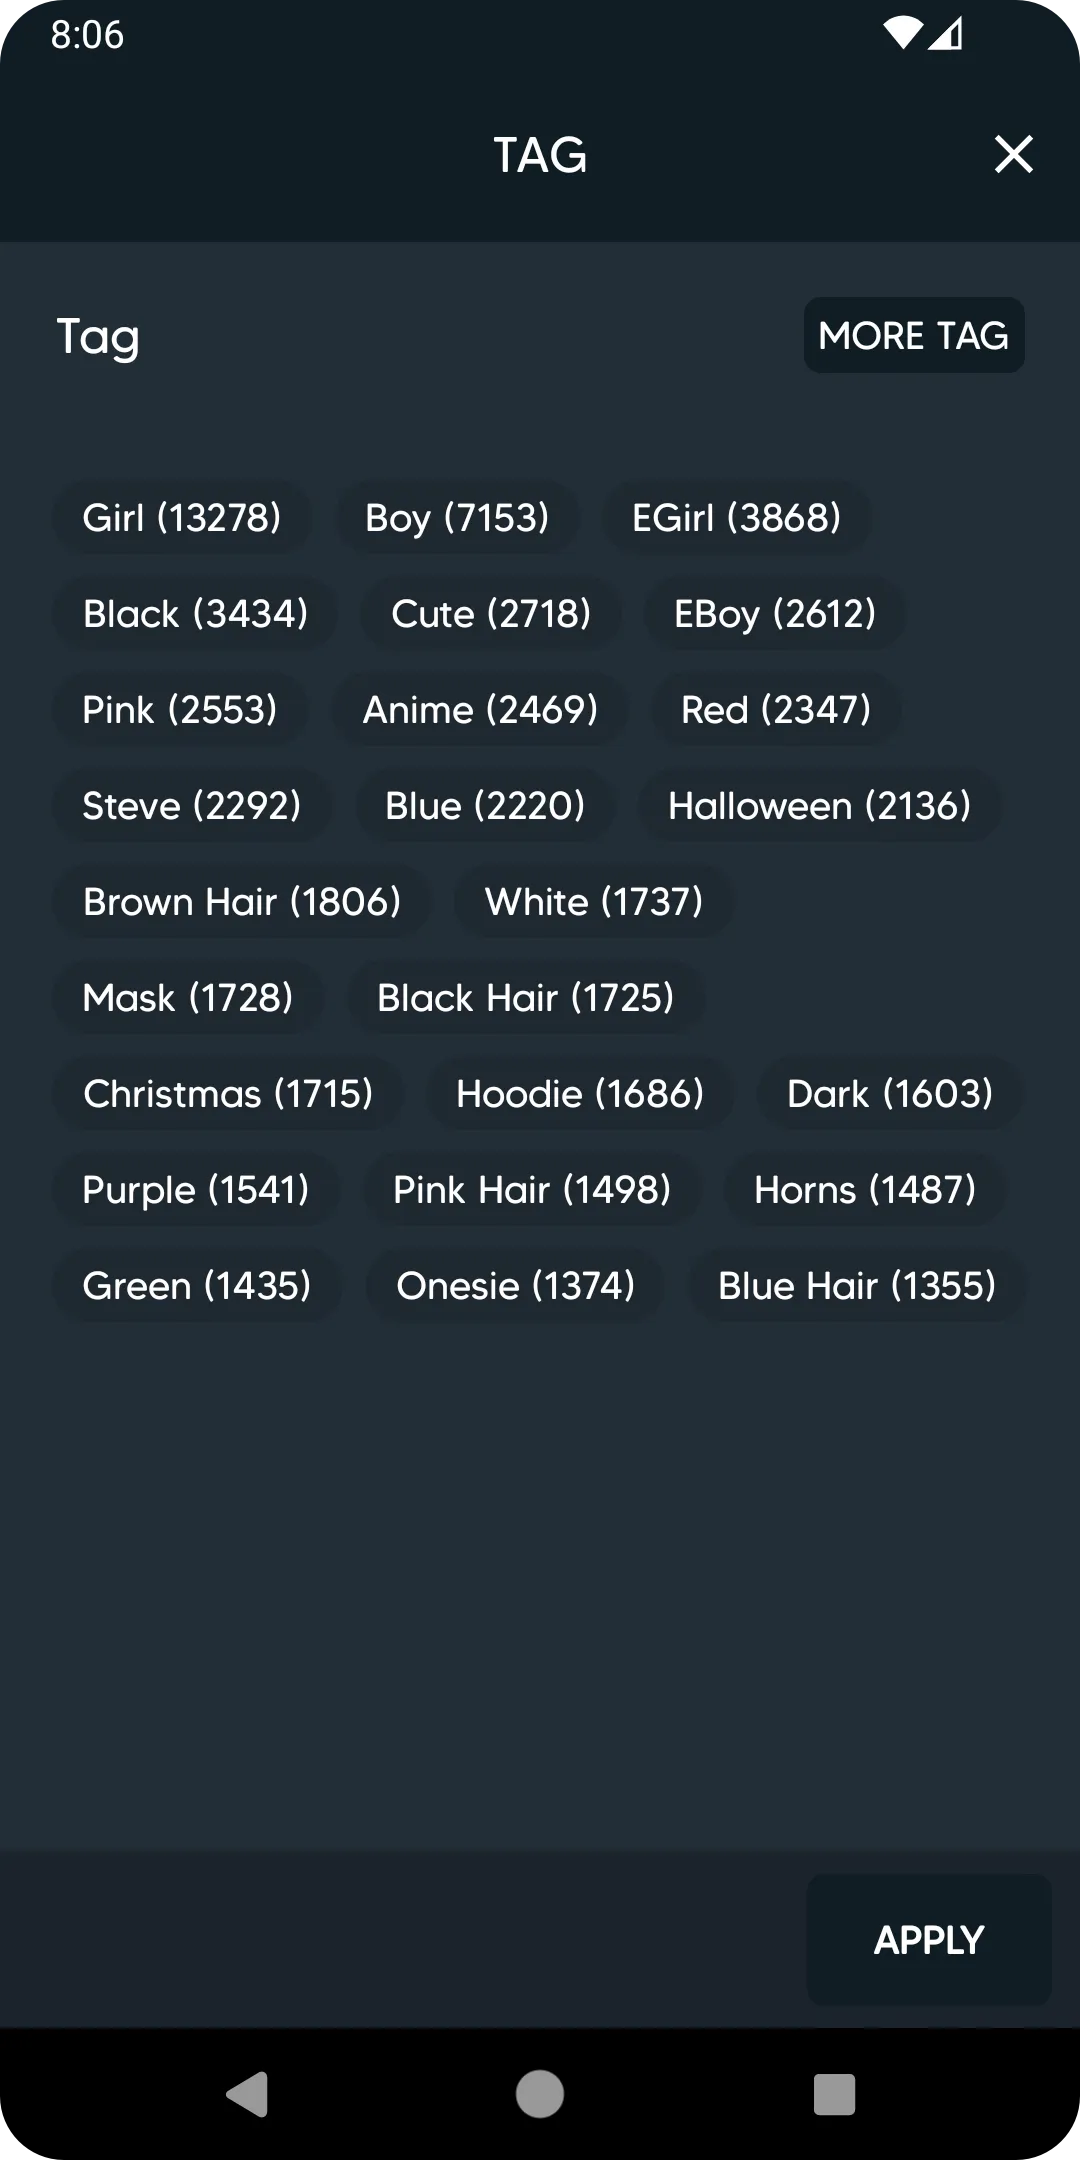This screenshot has height=2160, width=1080.
Task: Select the Christmas (1715) tag
Action: pyautogui.click(x=228, y=1094)
